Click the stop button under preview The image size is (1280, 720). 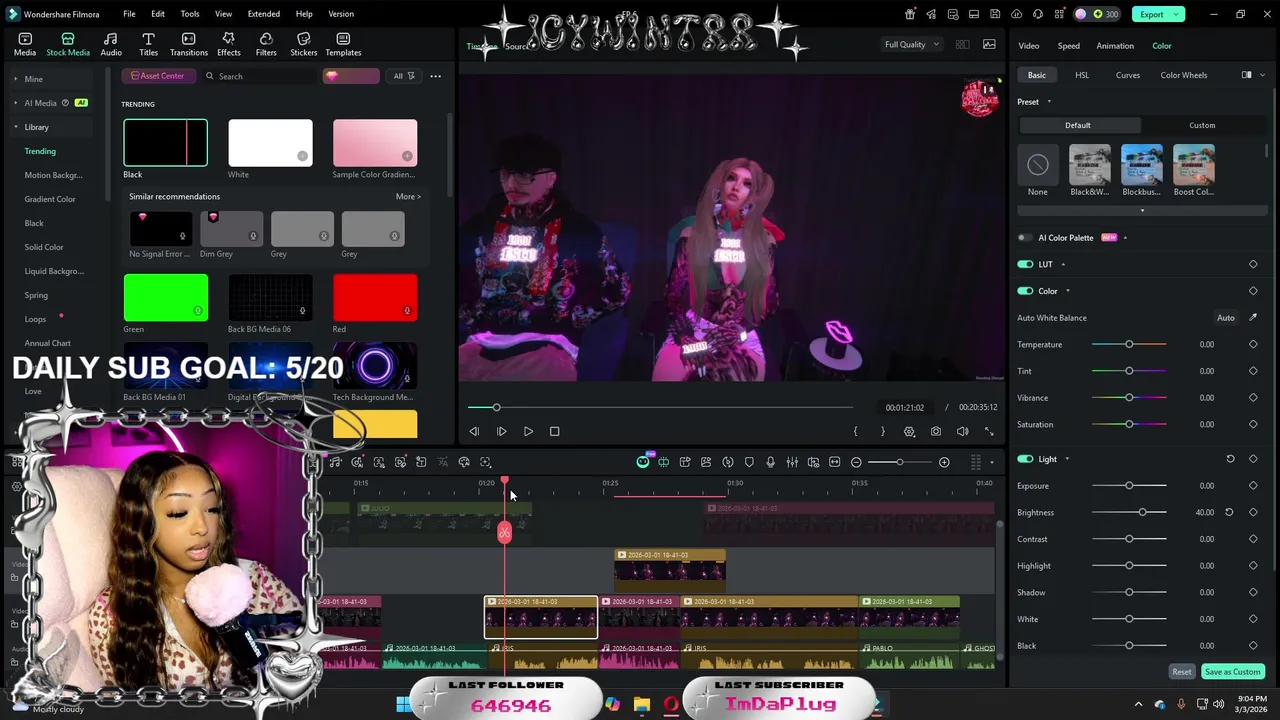point(554,431)
